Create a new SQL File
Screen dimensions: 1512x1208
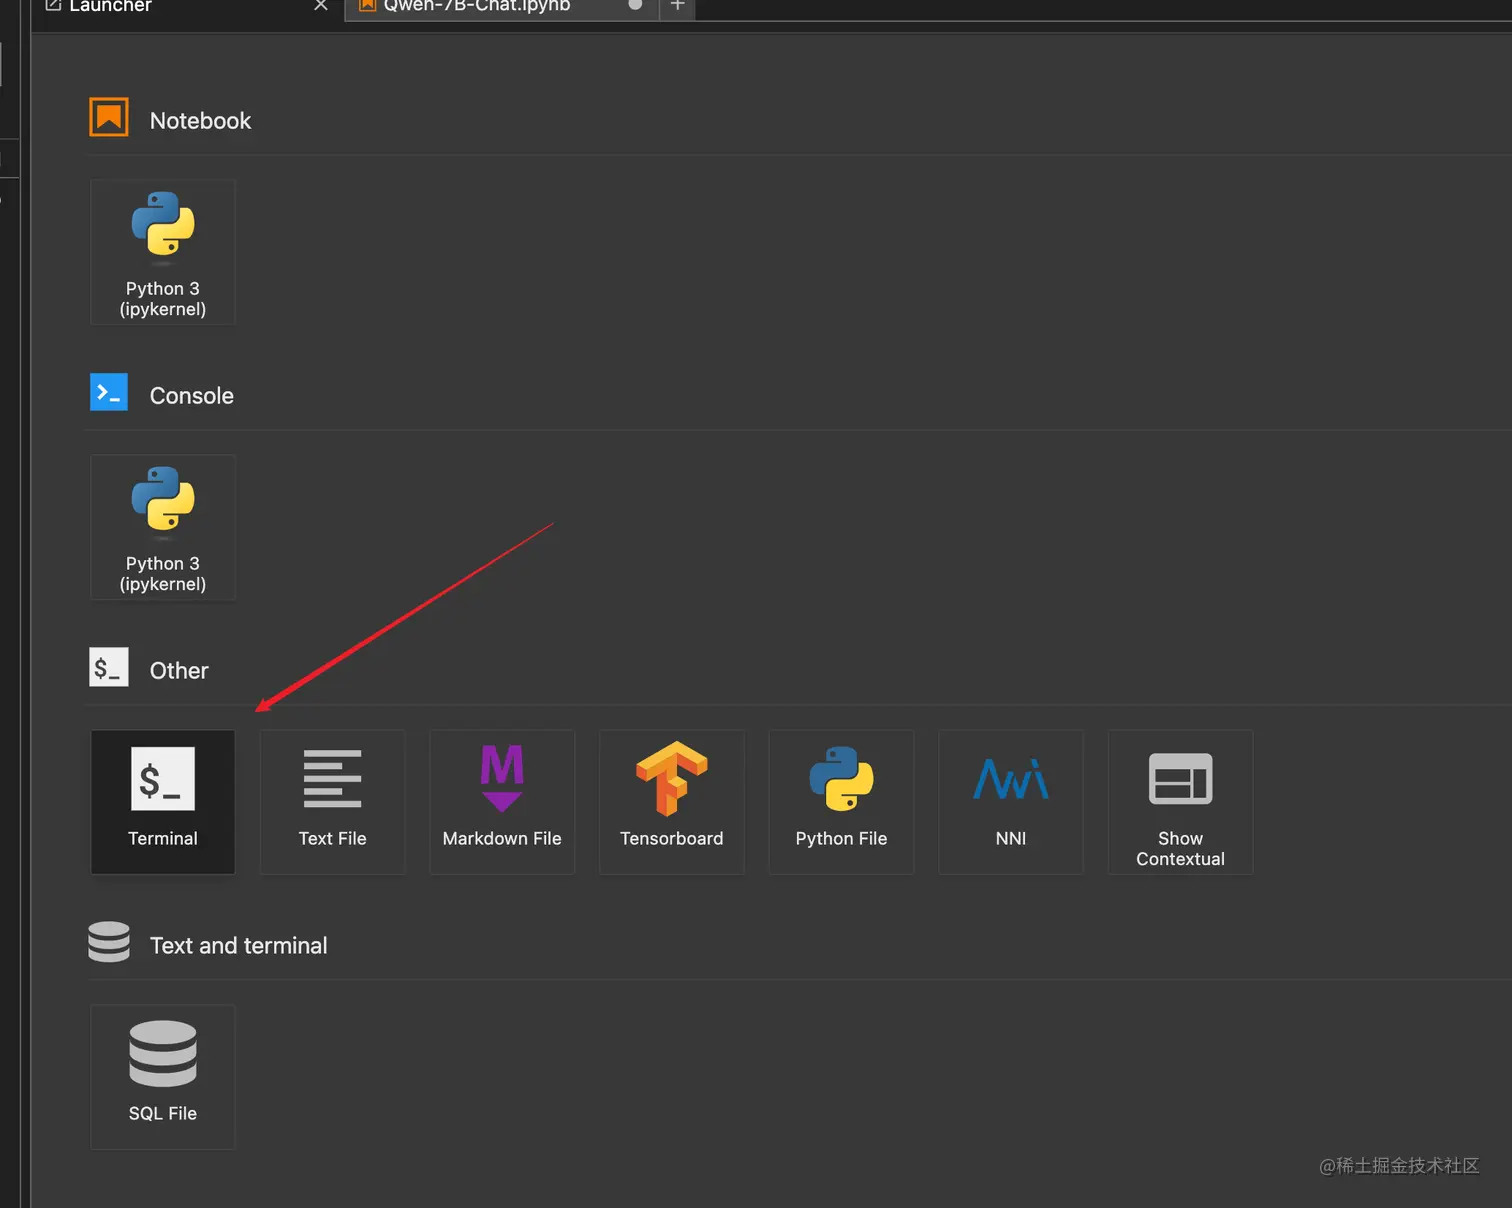(x=163, y=1076)
